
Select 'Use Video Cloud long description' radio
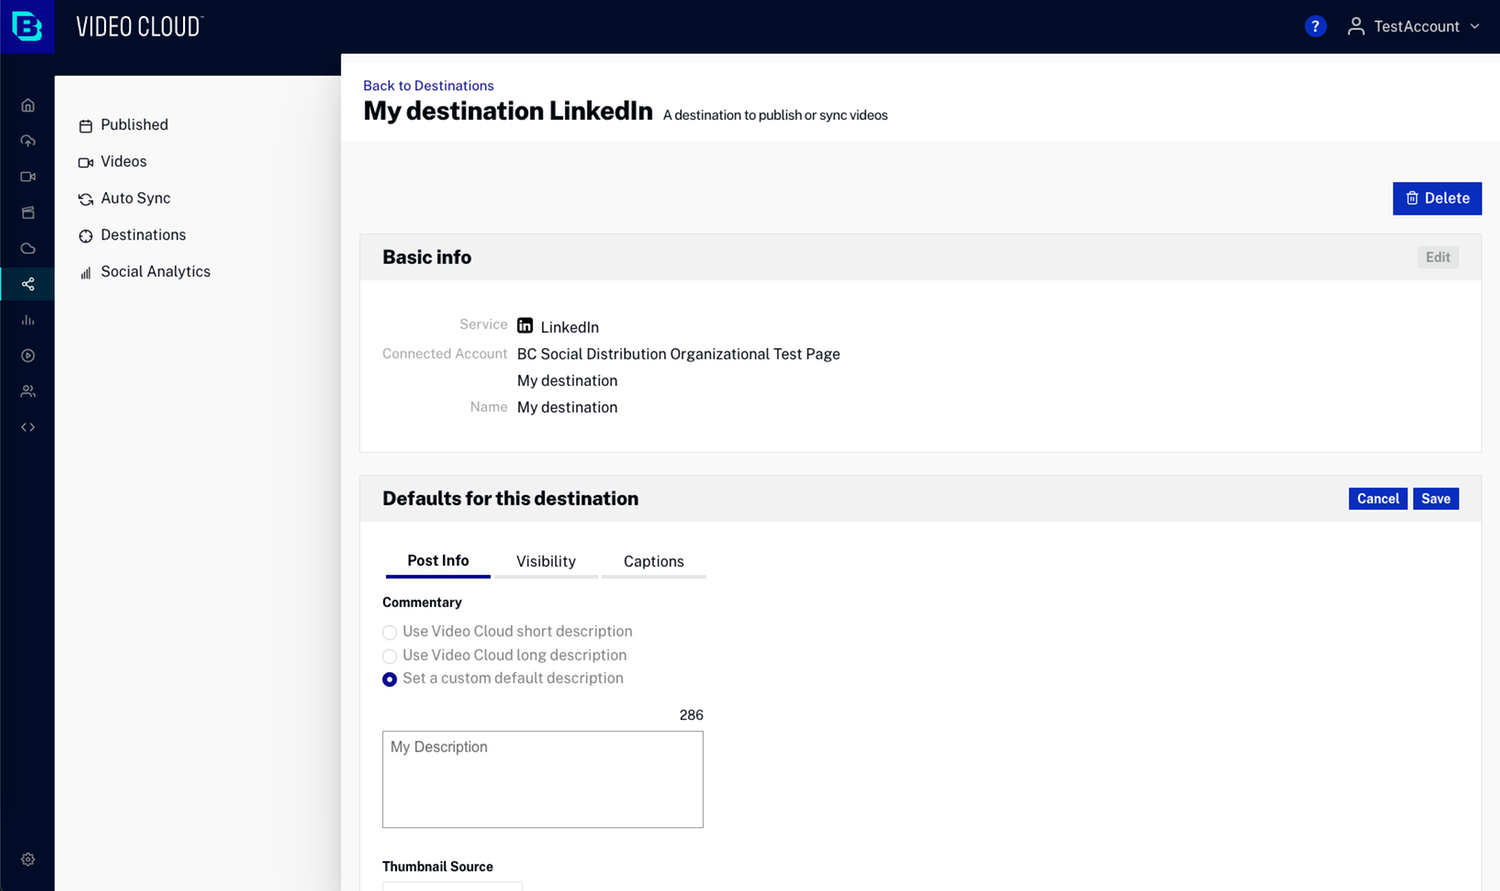pyautogui.click(x=390, y=656)
